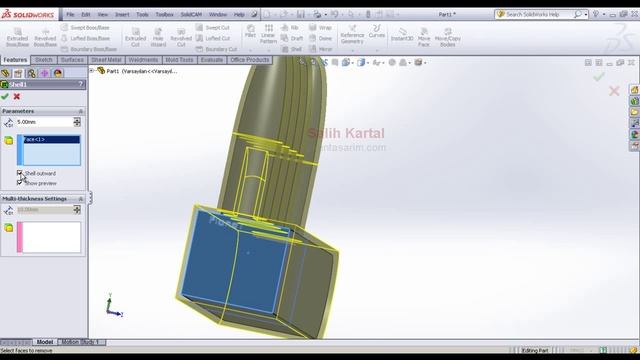Adjust the 5.00mm thickness spinner
The width and height of the screenshot is (640, 360).
[77, 122]
